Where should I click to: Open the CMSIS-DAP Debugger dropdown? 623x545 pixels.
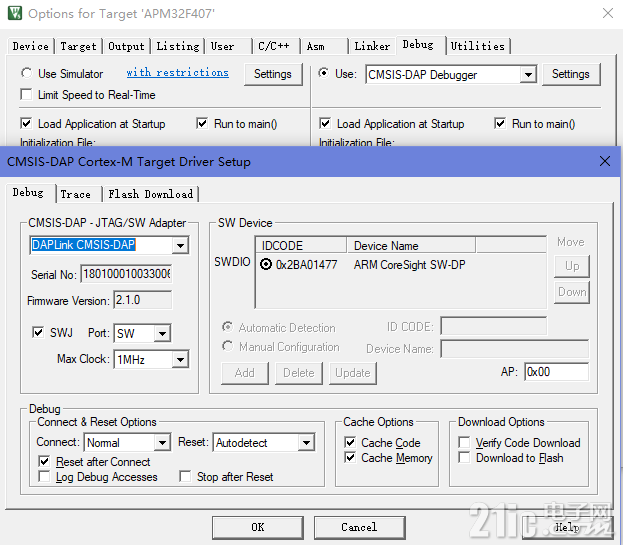528,74
